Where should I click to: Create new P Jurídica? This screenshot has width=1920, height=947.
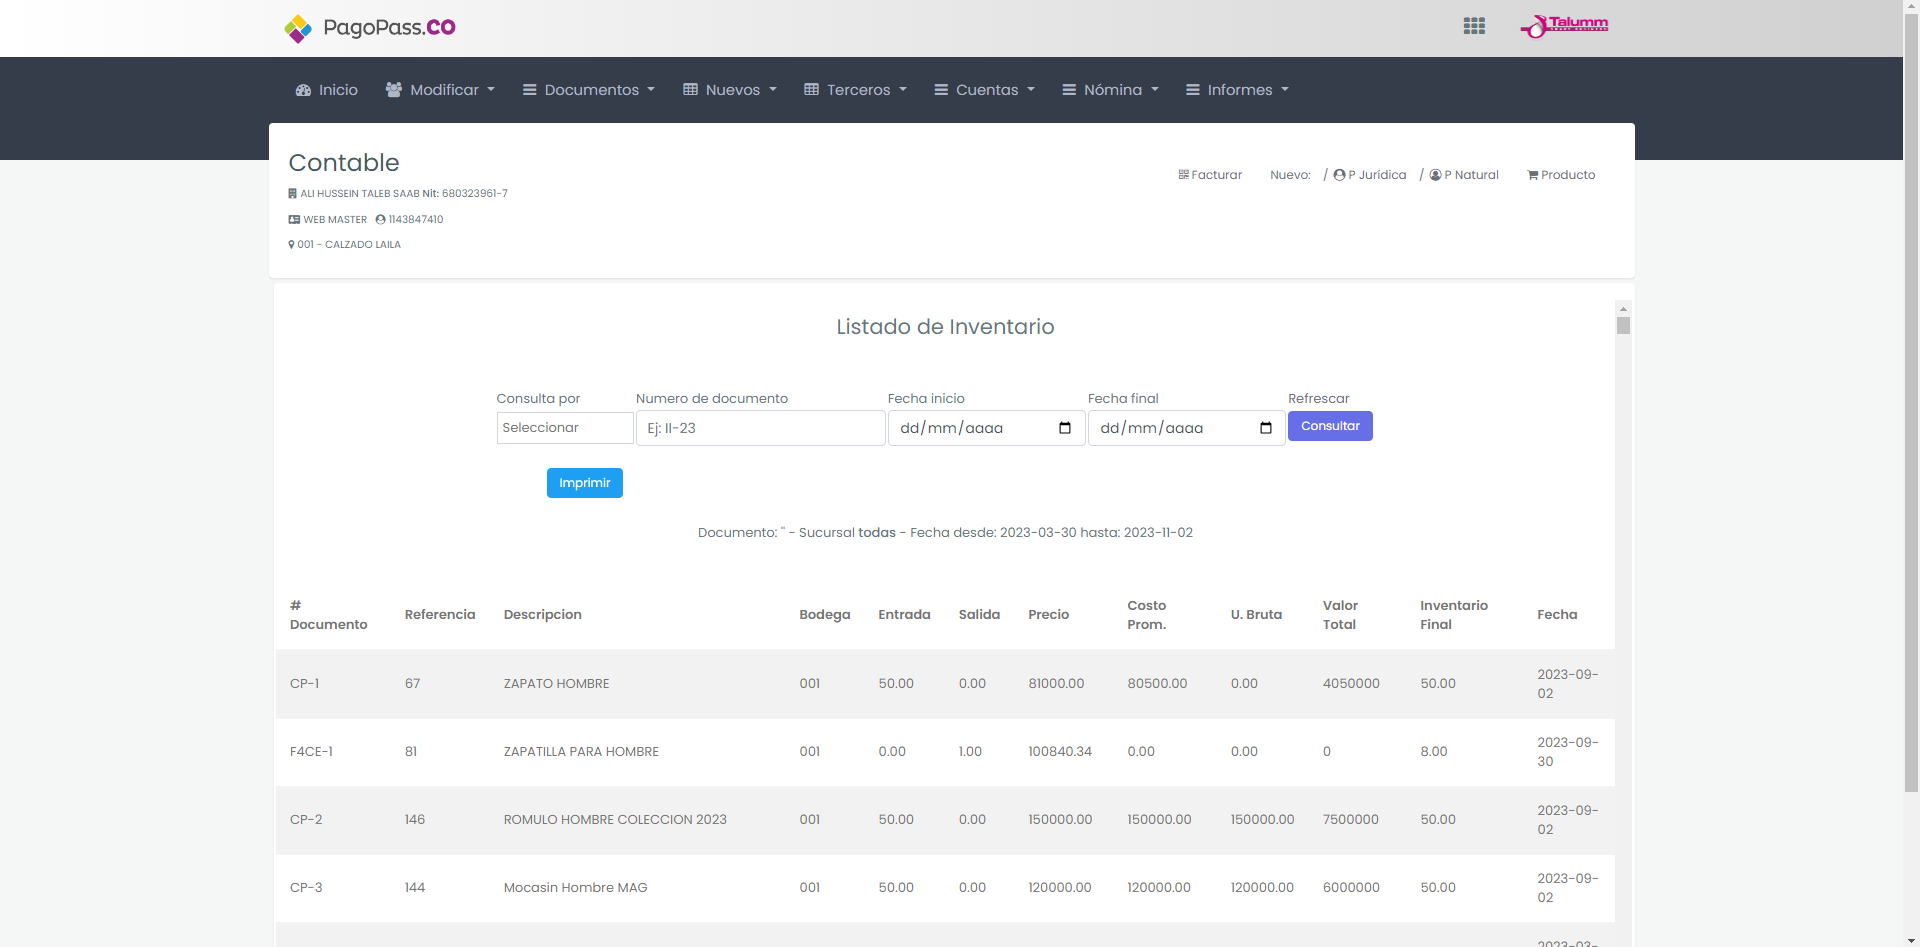tap(1370, 175)
